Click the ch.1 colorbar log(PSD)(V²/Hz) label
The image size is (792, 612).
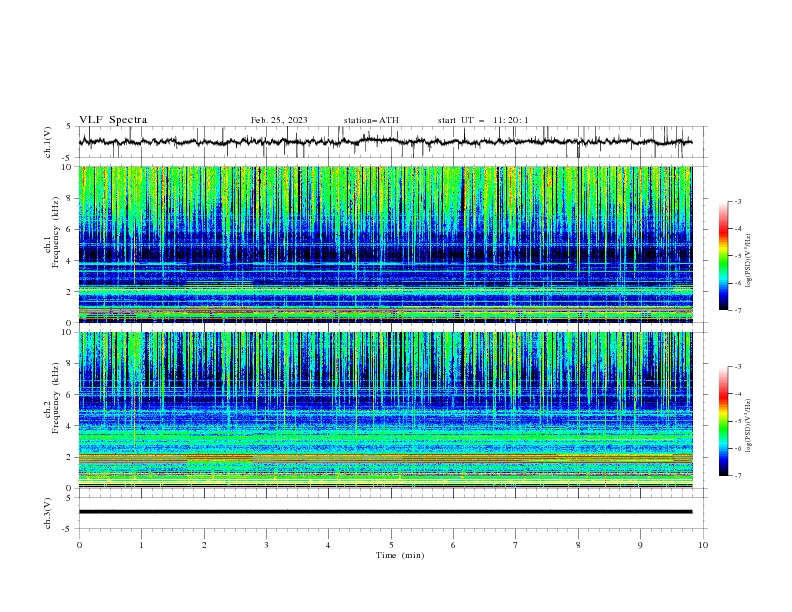[748, 261]
